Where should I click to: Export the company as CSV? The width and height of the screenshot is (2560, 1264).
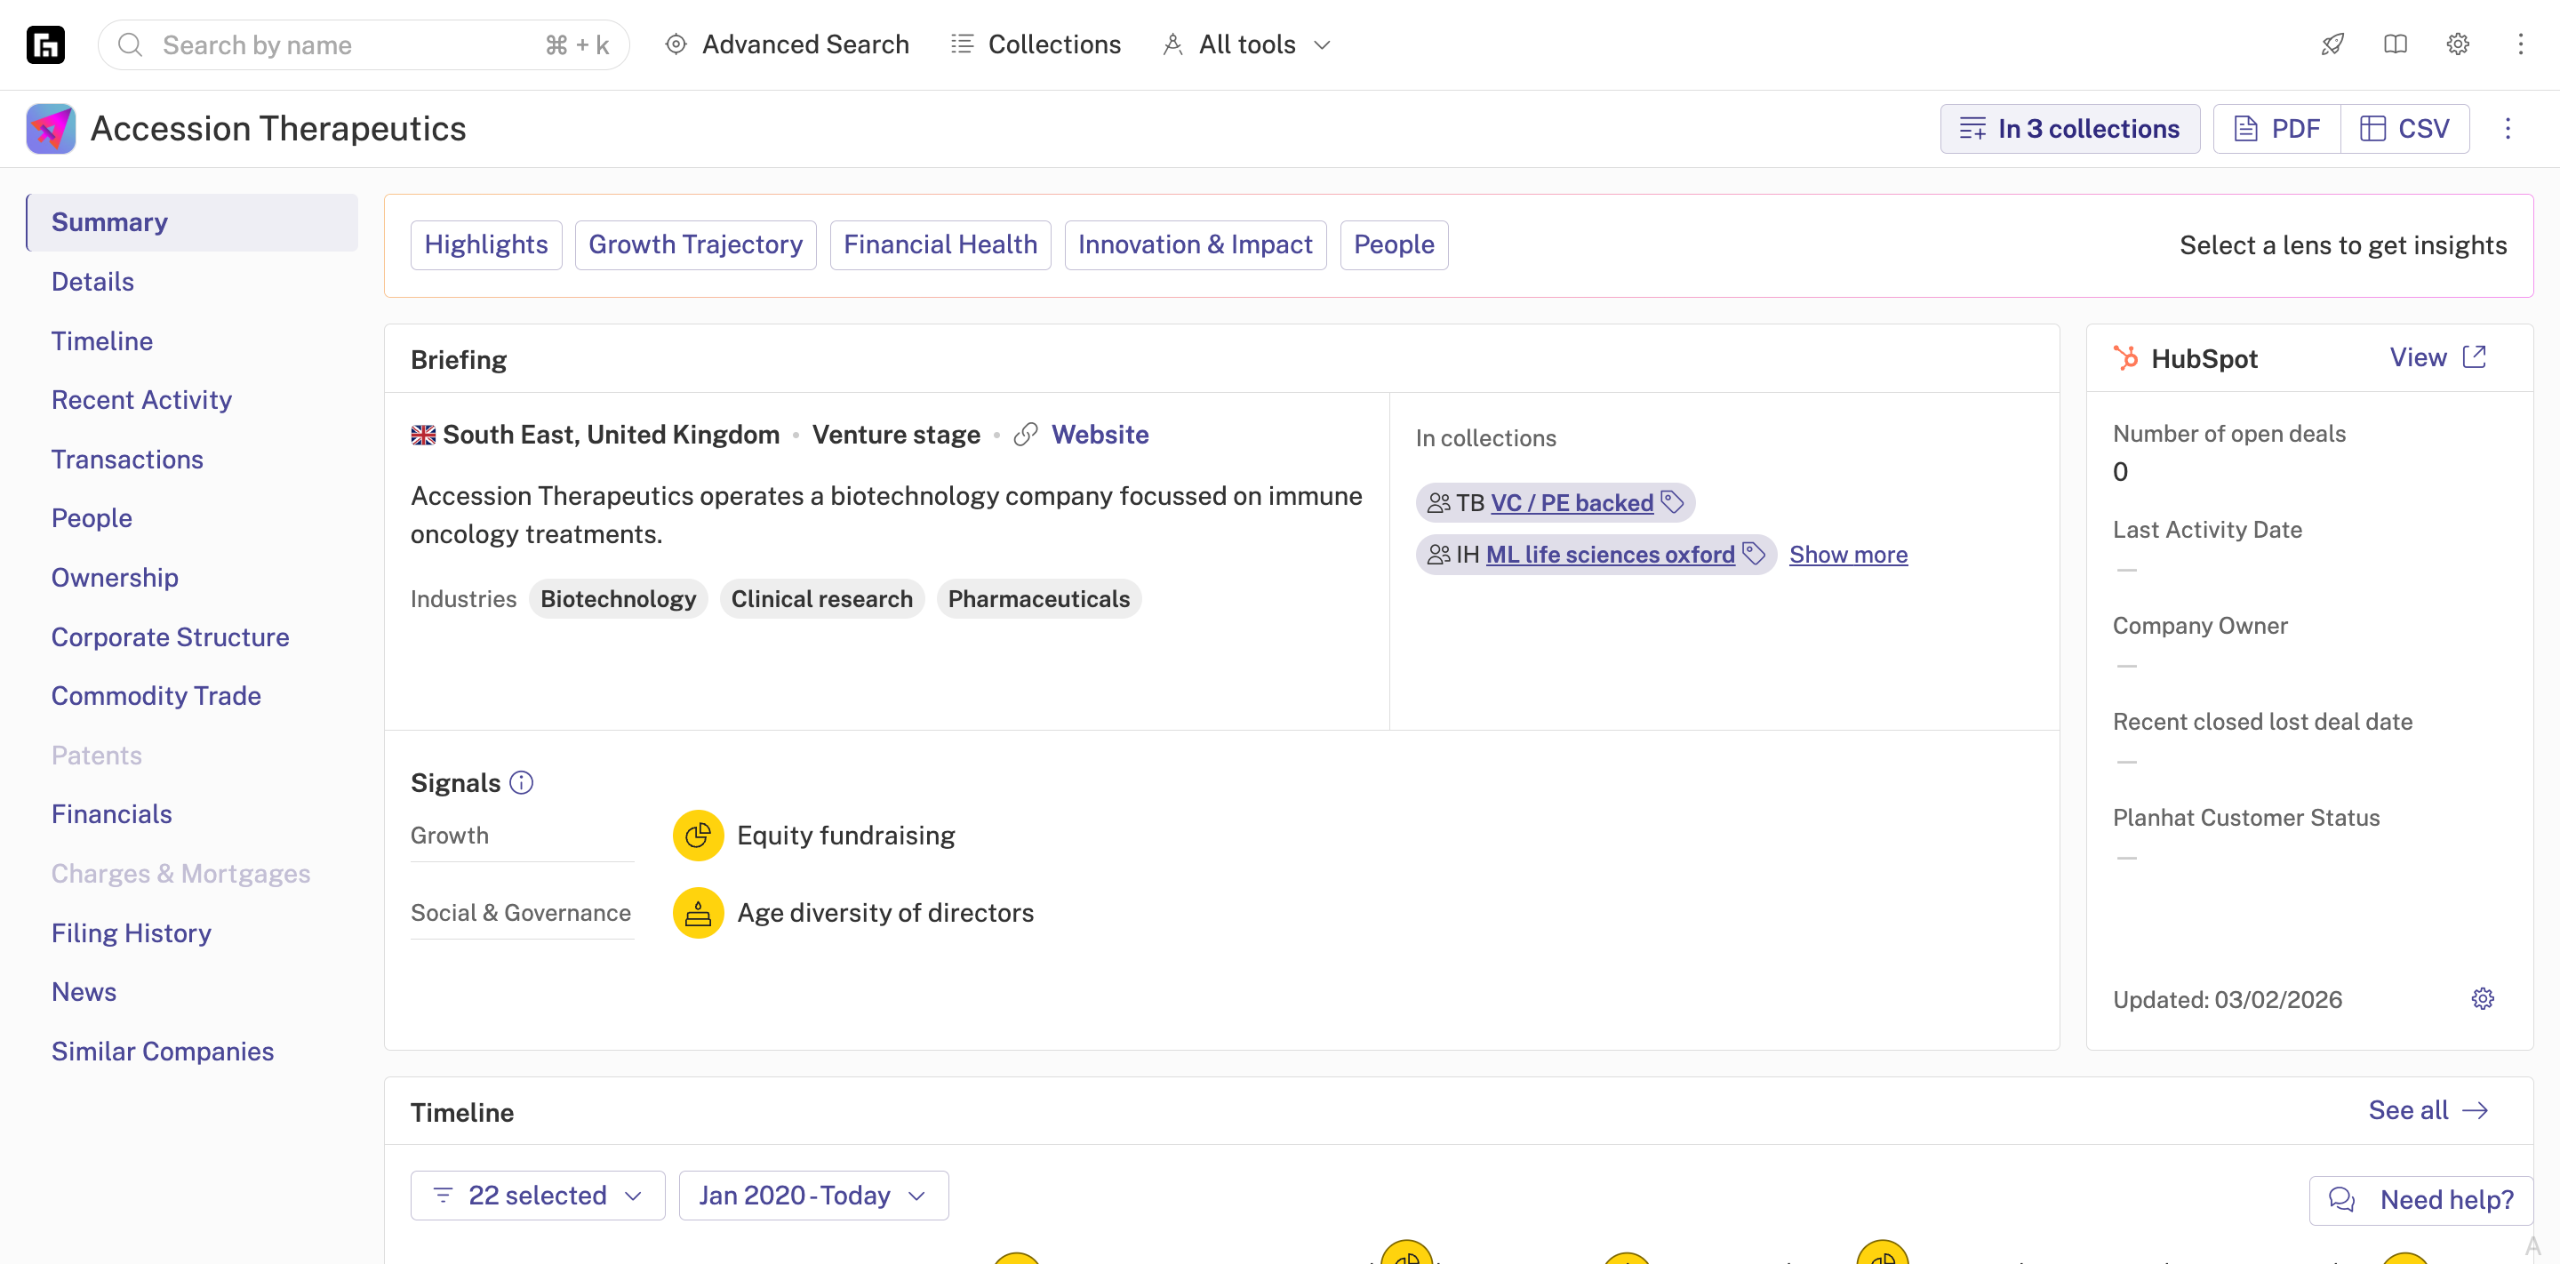point(2405,128)
